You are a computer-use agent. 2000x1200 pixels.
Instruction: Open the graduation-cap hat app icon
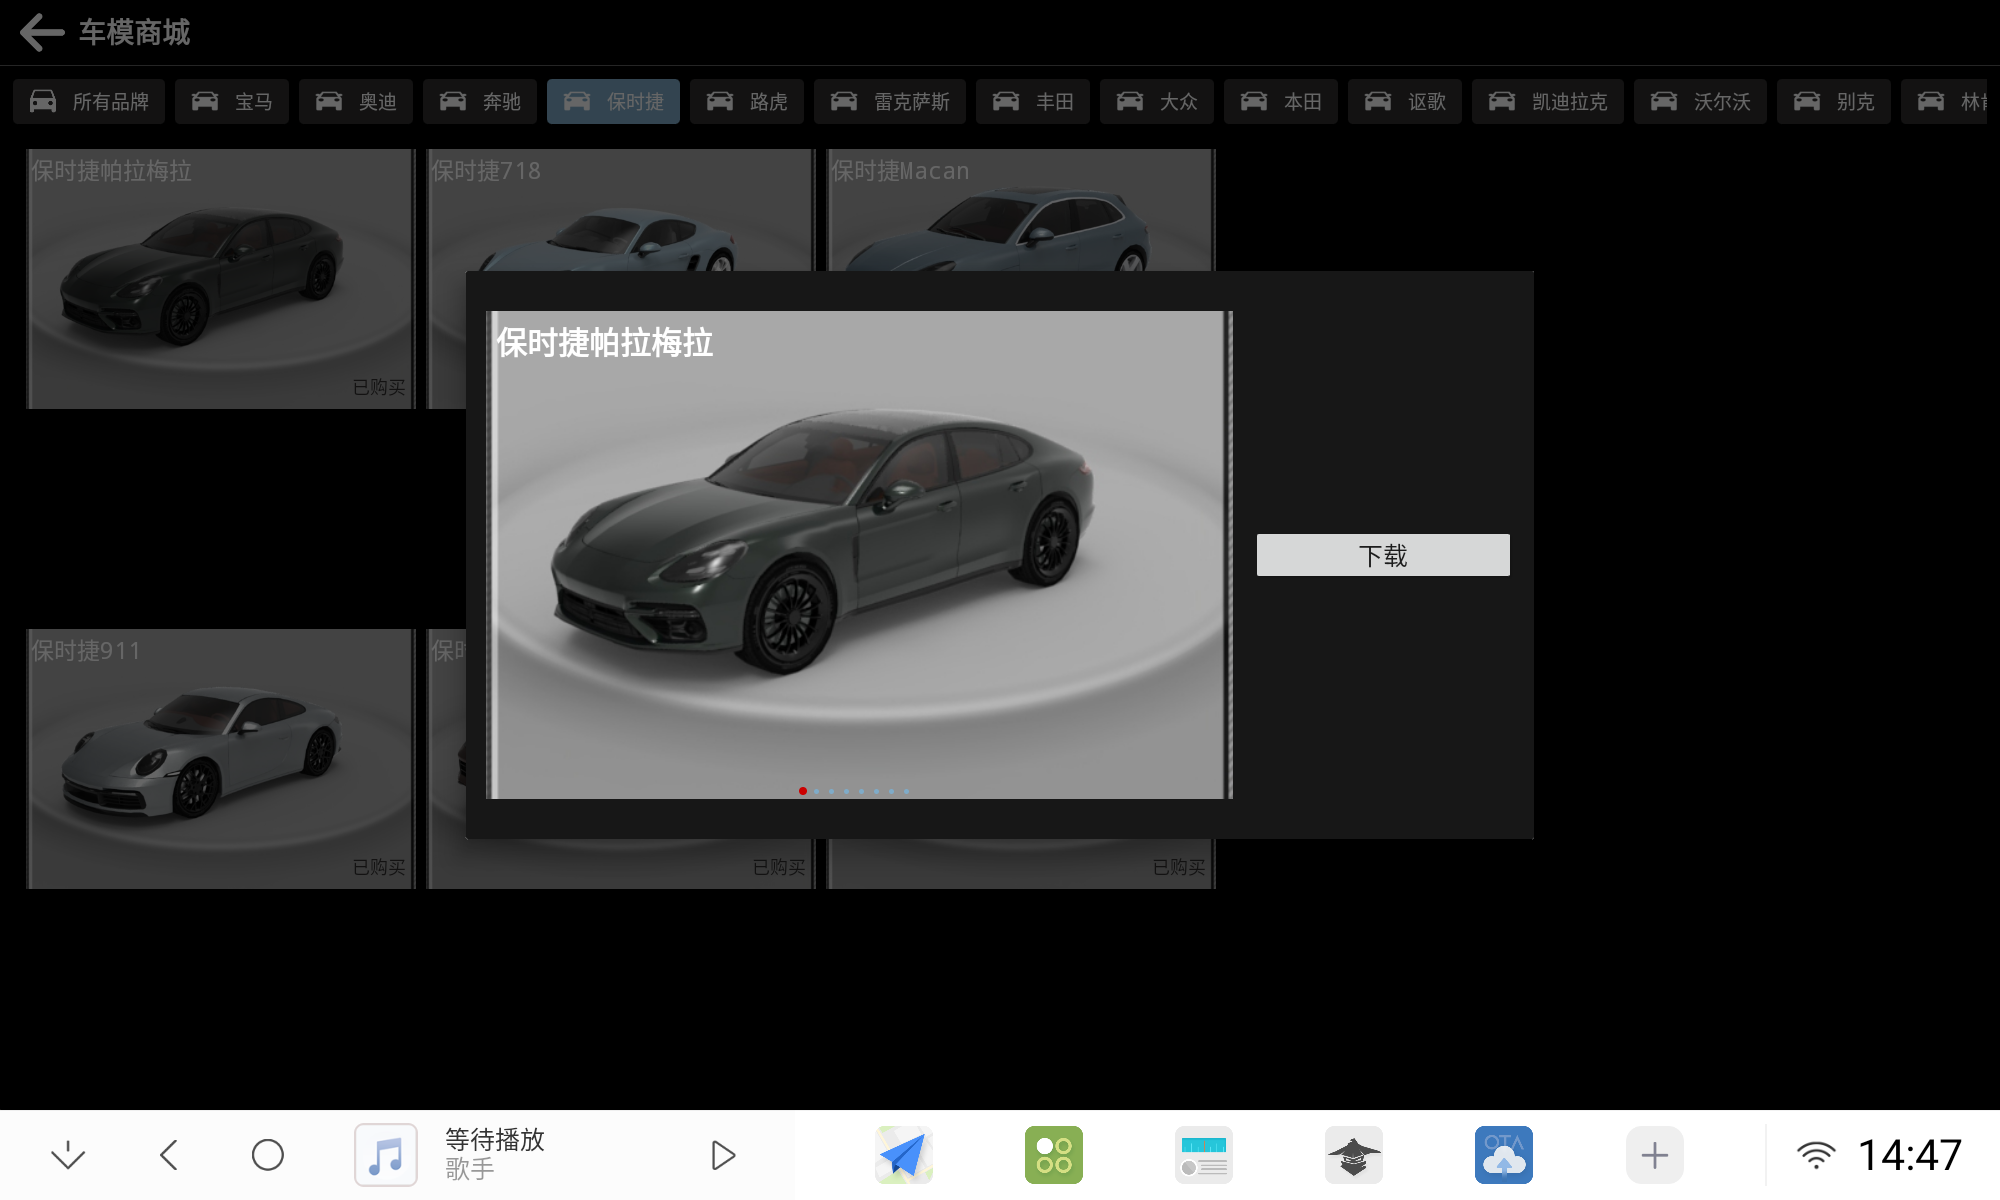tap(1354, 1155)
